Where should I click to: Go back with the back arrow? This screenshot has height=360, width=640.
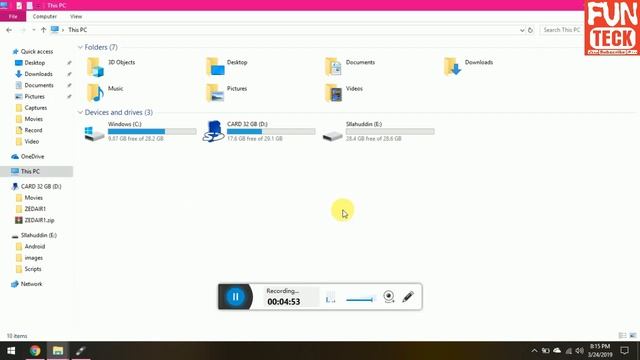coord(9,30)
